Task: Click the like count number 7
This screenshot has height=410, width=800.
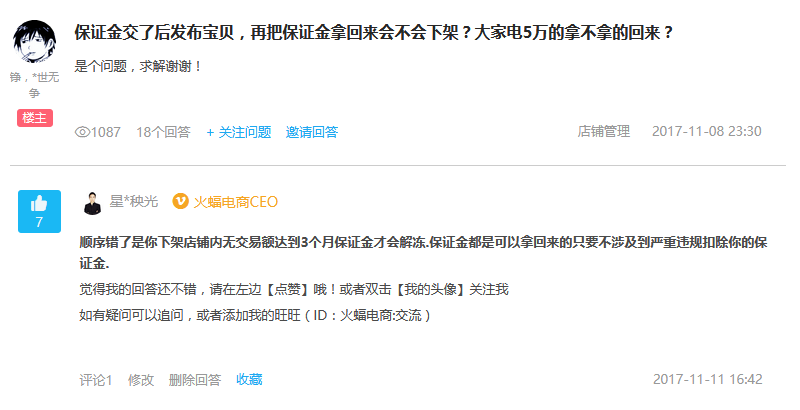Action: [39, 222]
